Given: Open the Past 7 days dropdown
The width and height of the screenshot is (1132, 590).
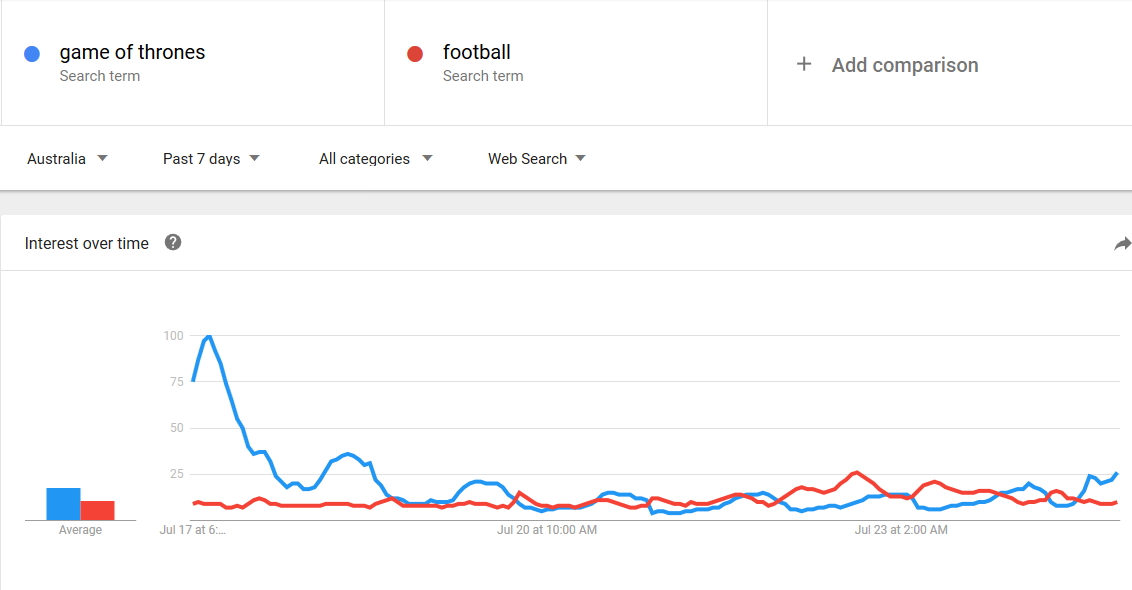Looking at the screenshot, I should tap(211, 159).
